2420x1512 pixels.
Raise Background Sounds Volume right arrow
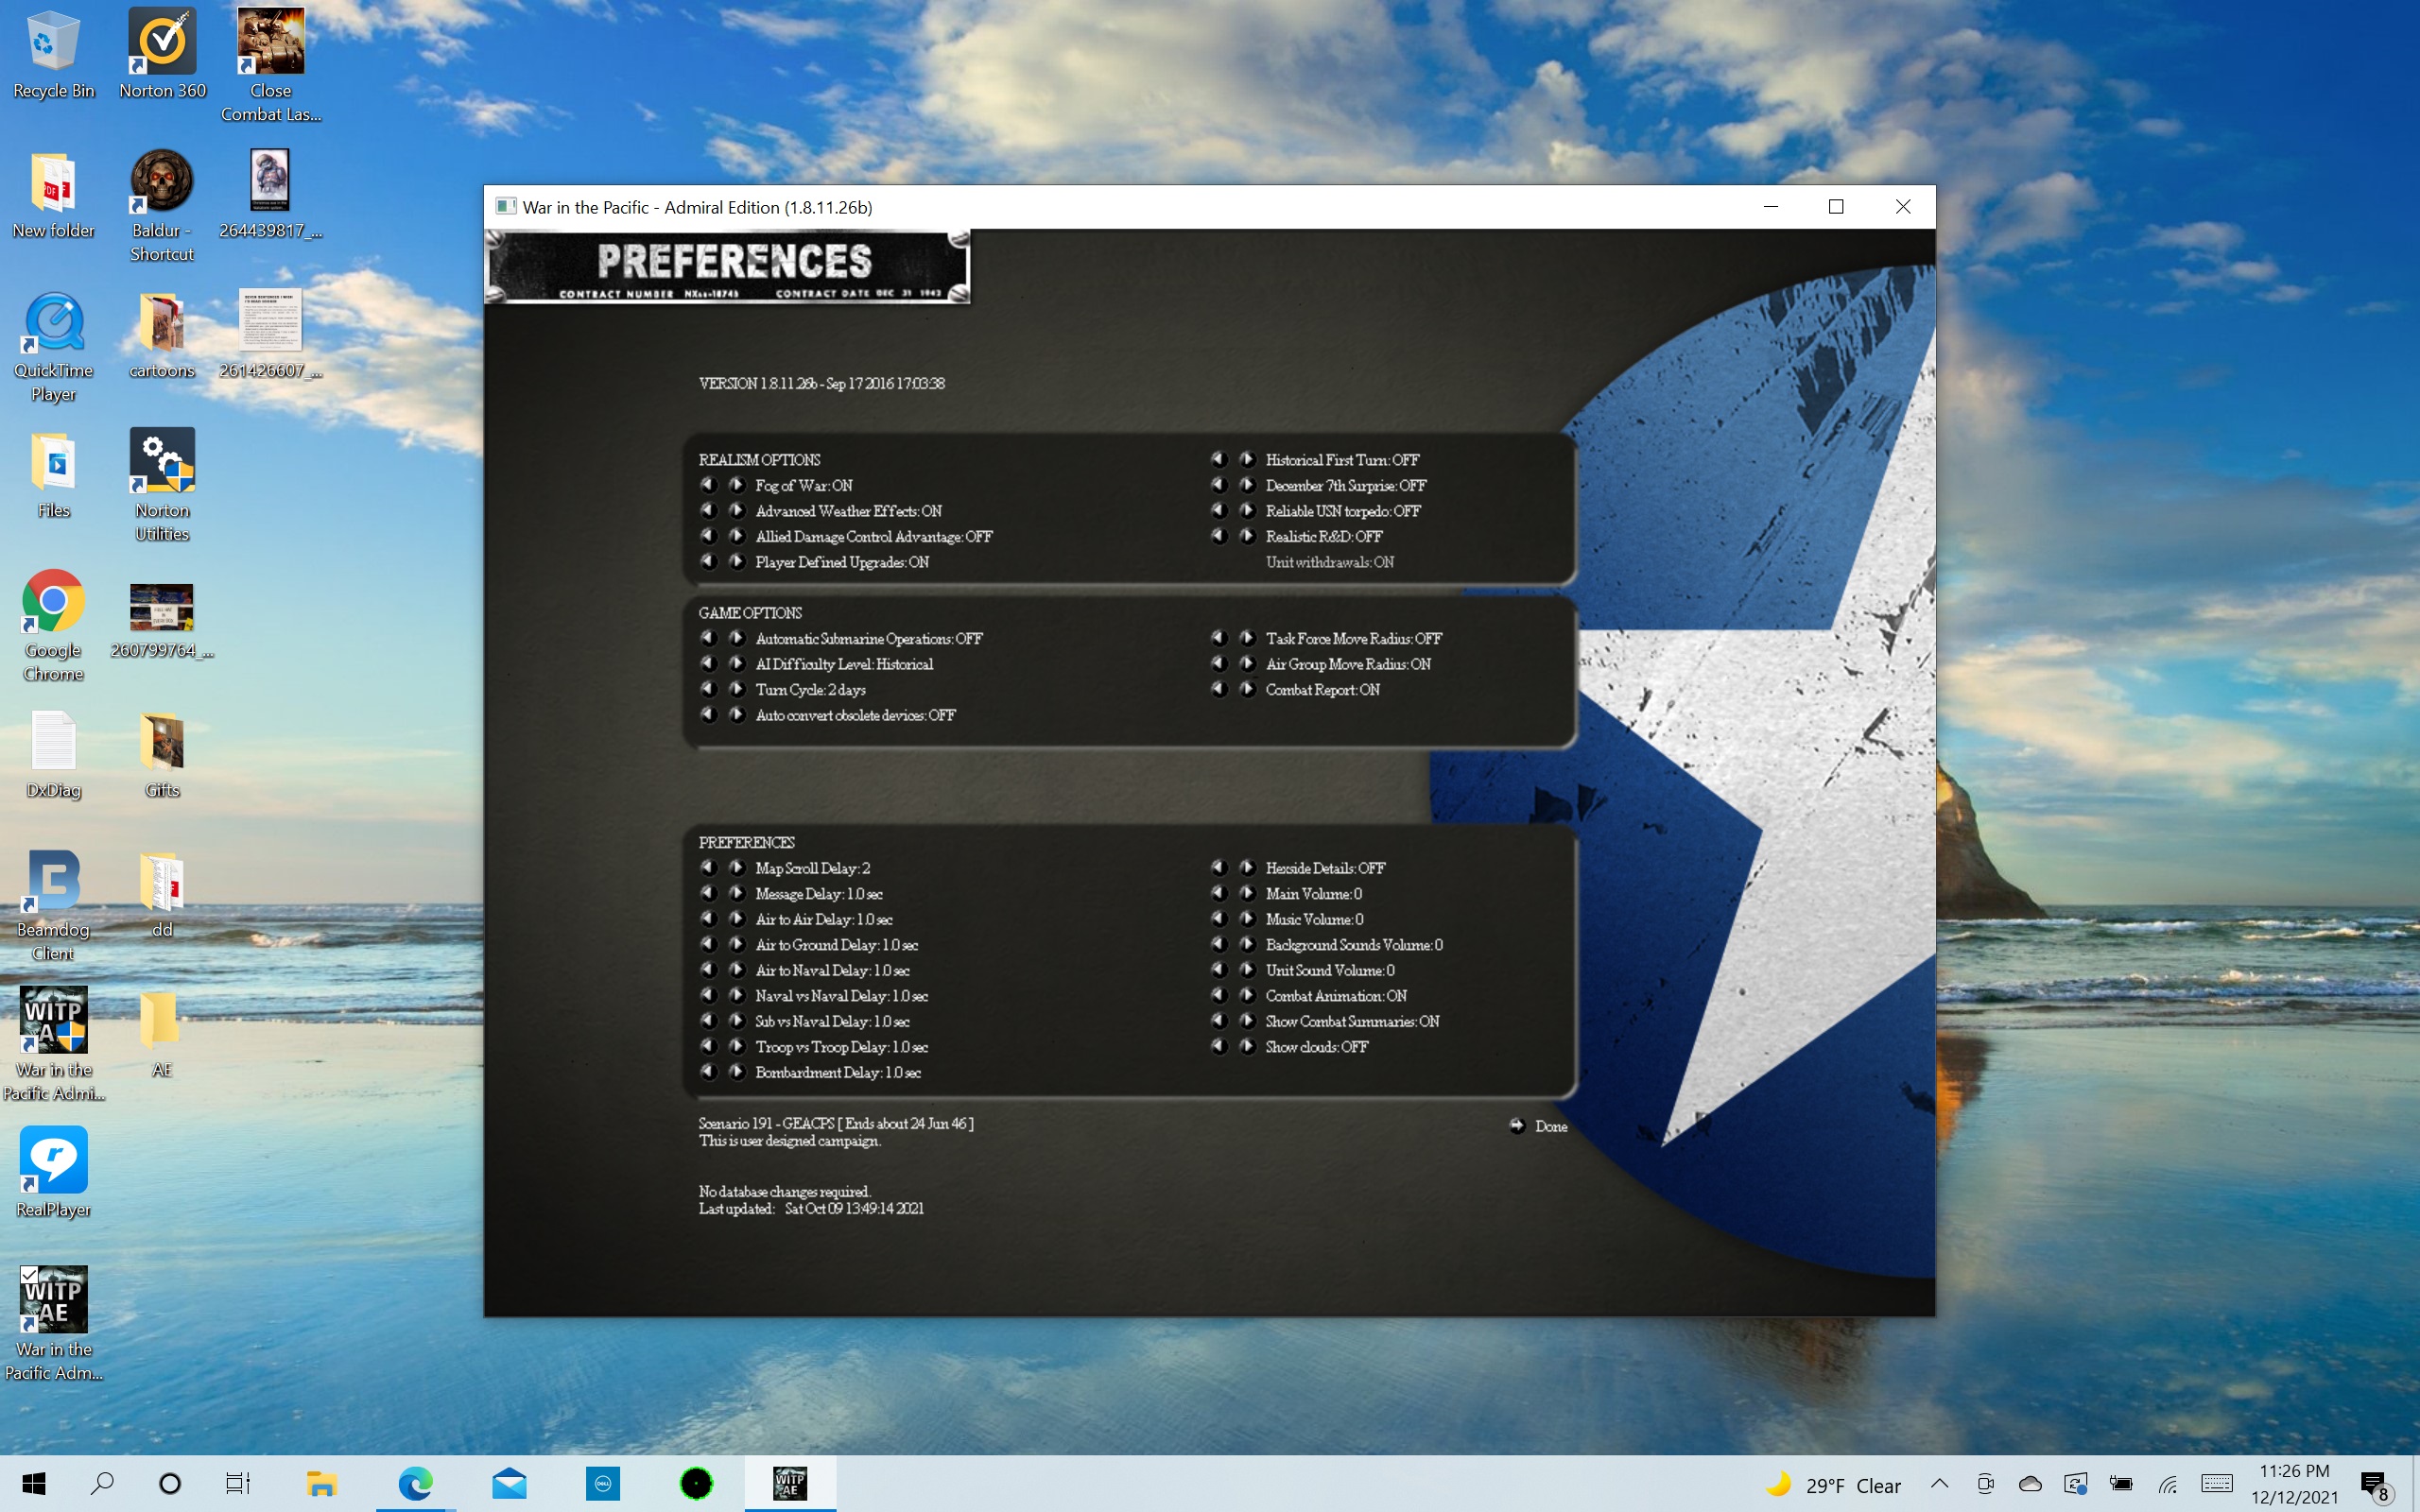[1247, 944]
